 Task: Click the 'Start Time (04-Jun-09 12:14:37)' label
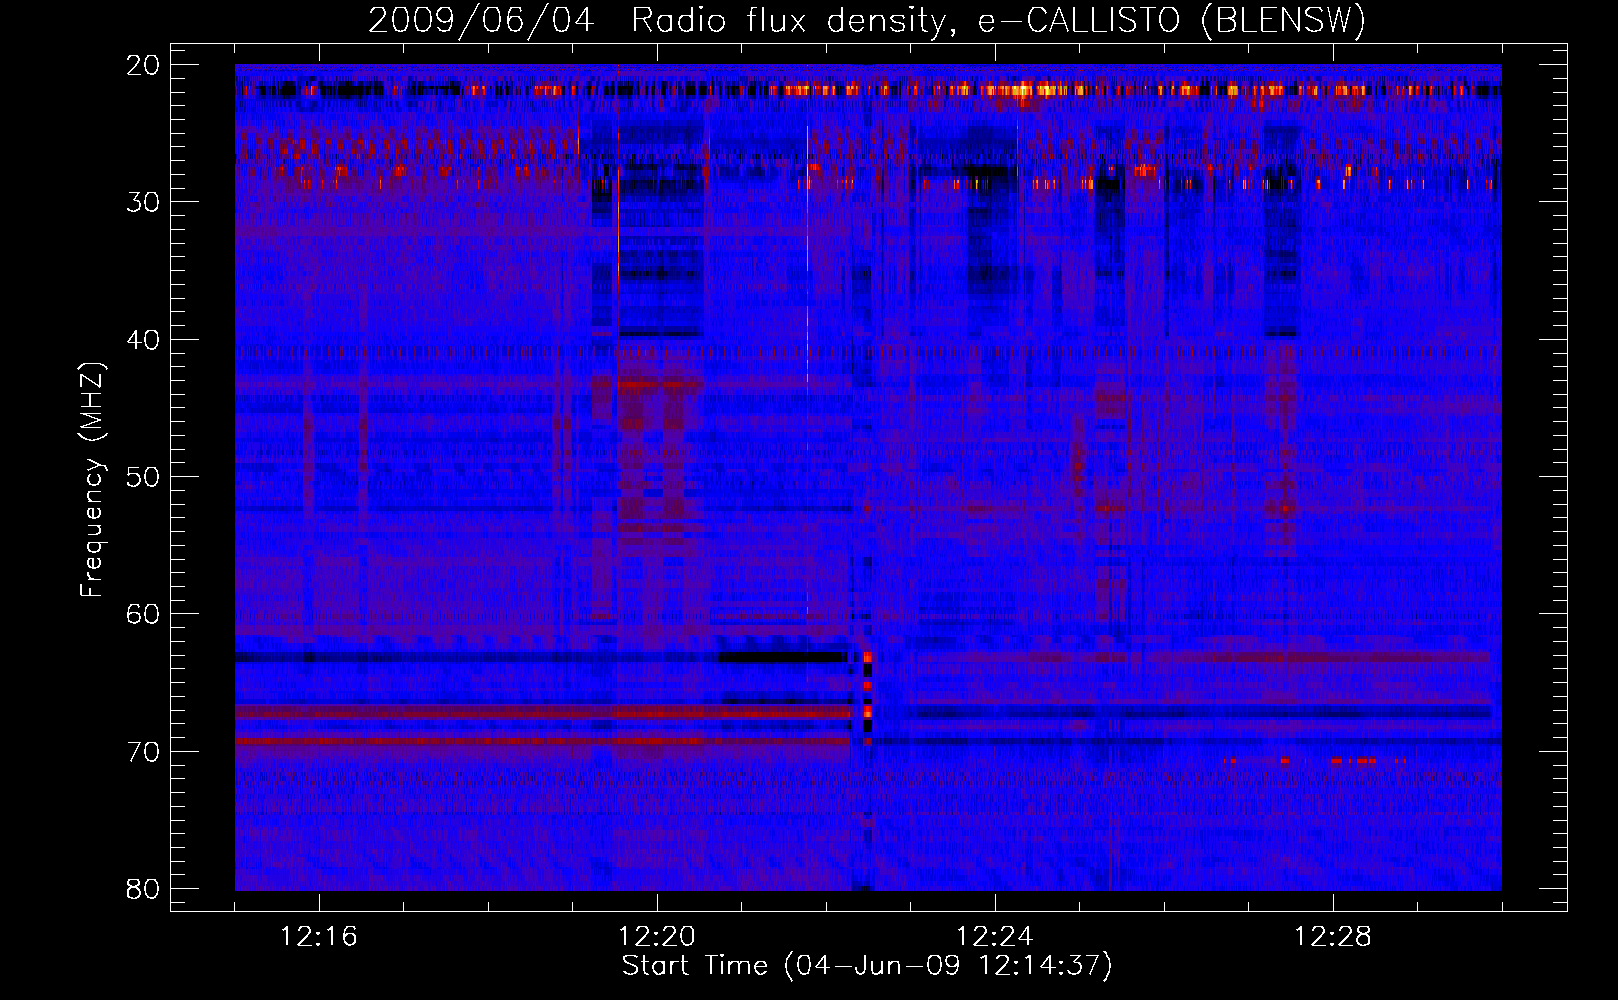(867, 966)
